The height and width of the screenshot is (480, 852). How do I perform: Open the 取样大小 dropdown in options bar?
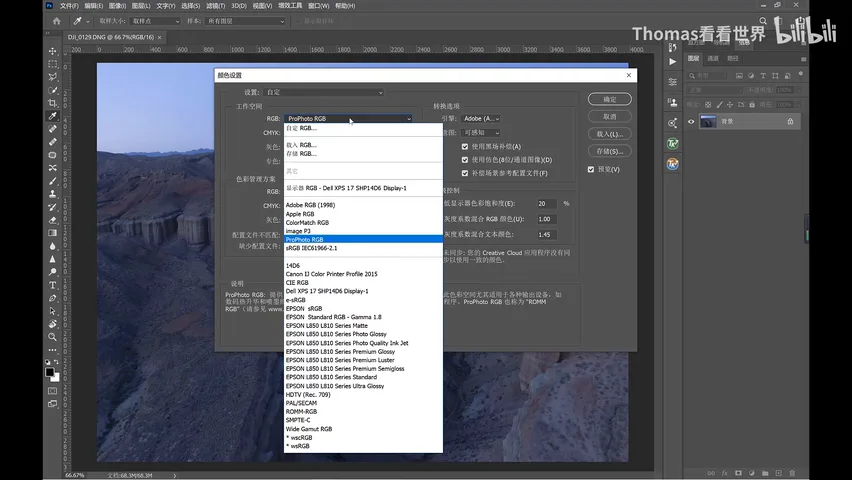(x=155, y=21)
